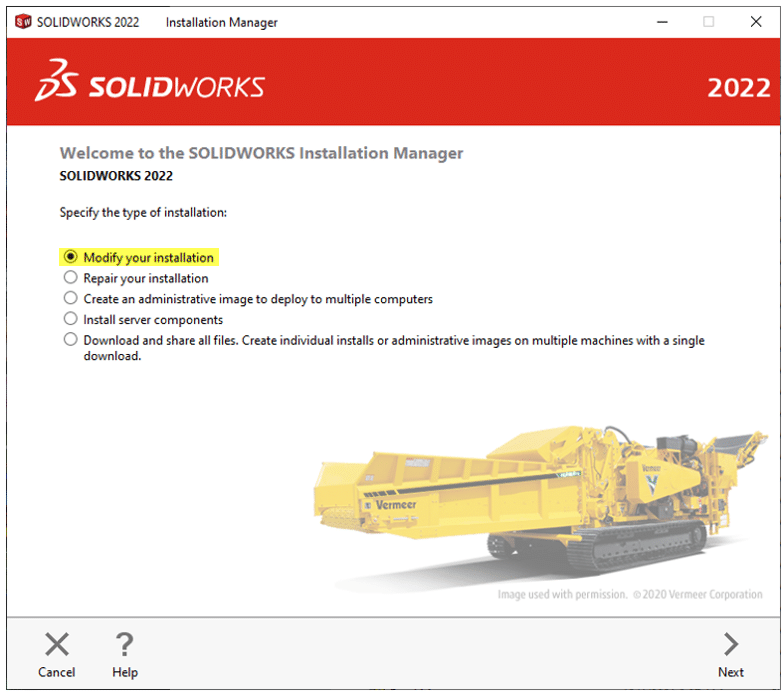Image resolution: width=783 pixels, height=694 pixels.
Task: Select Create an administrative image radio button
Action: (x=70, y=298)
